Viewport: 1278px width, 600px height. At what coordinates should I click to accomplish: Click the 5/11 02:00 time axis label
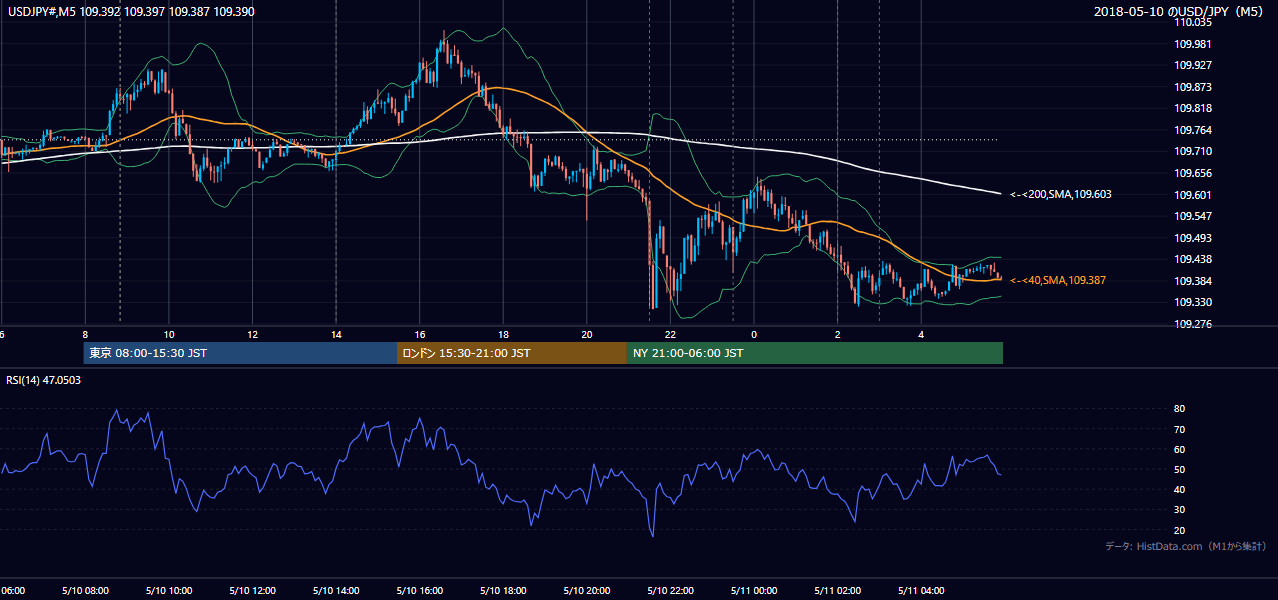point(838,590)
